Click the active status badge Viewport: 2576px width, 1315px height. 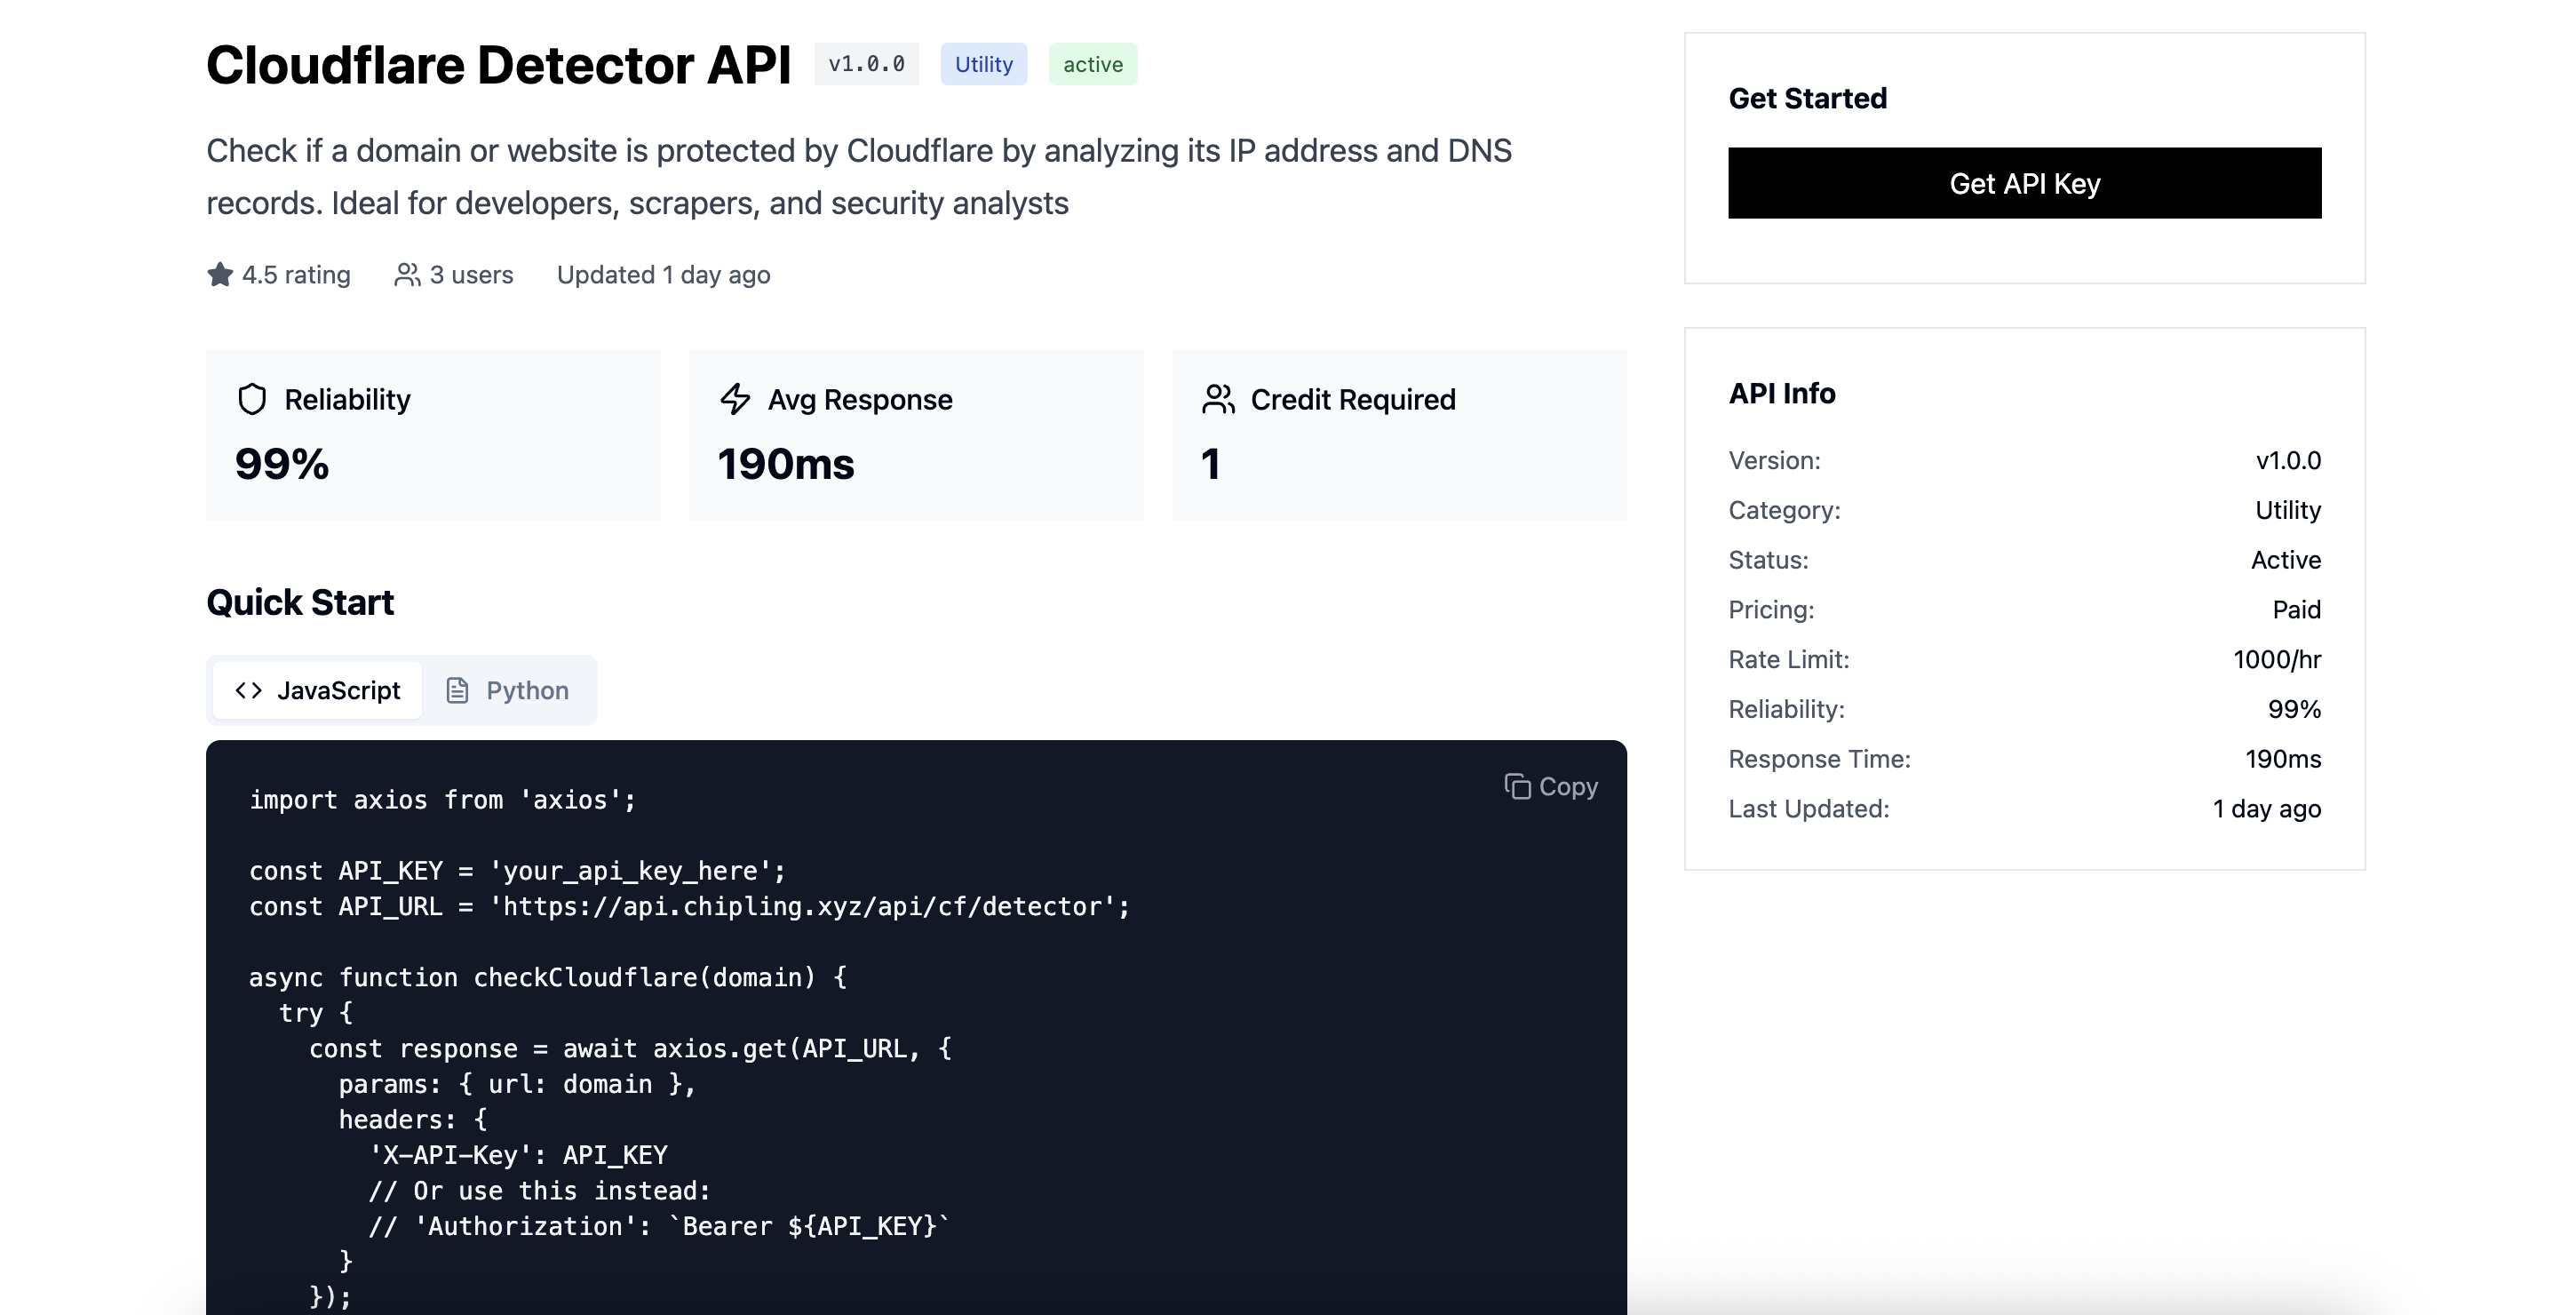pos(1092,64)
